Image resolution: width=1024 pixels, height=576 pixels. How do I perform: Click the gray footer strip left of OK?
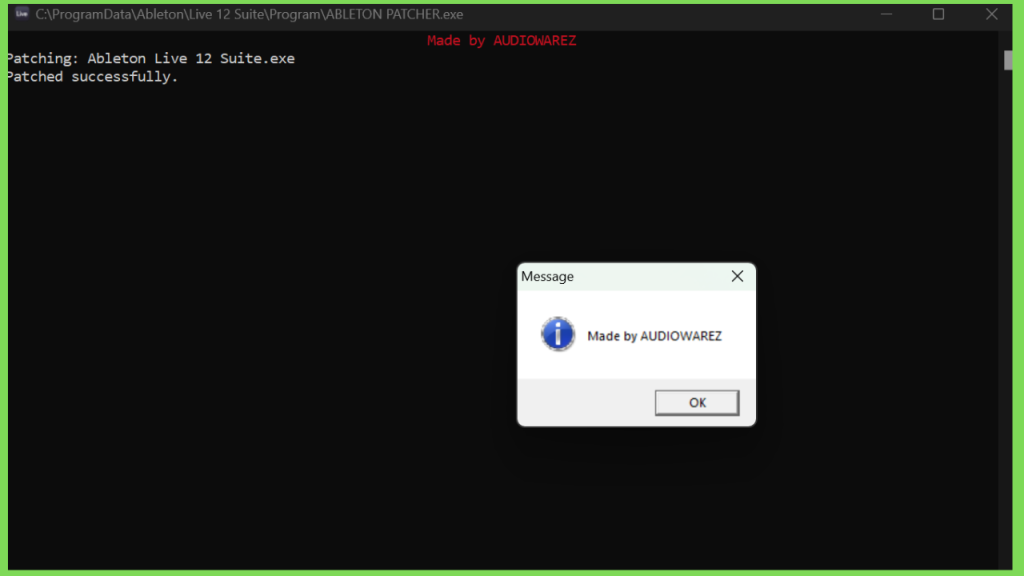tap(586, 402)
